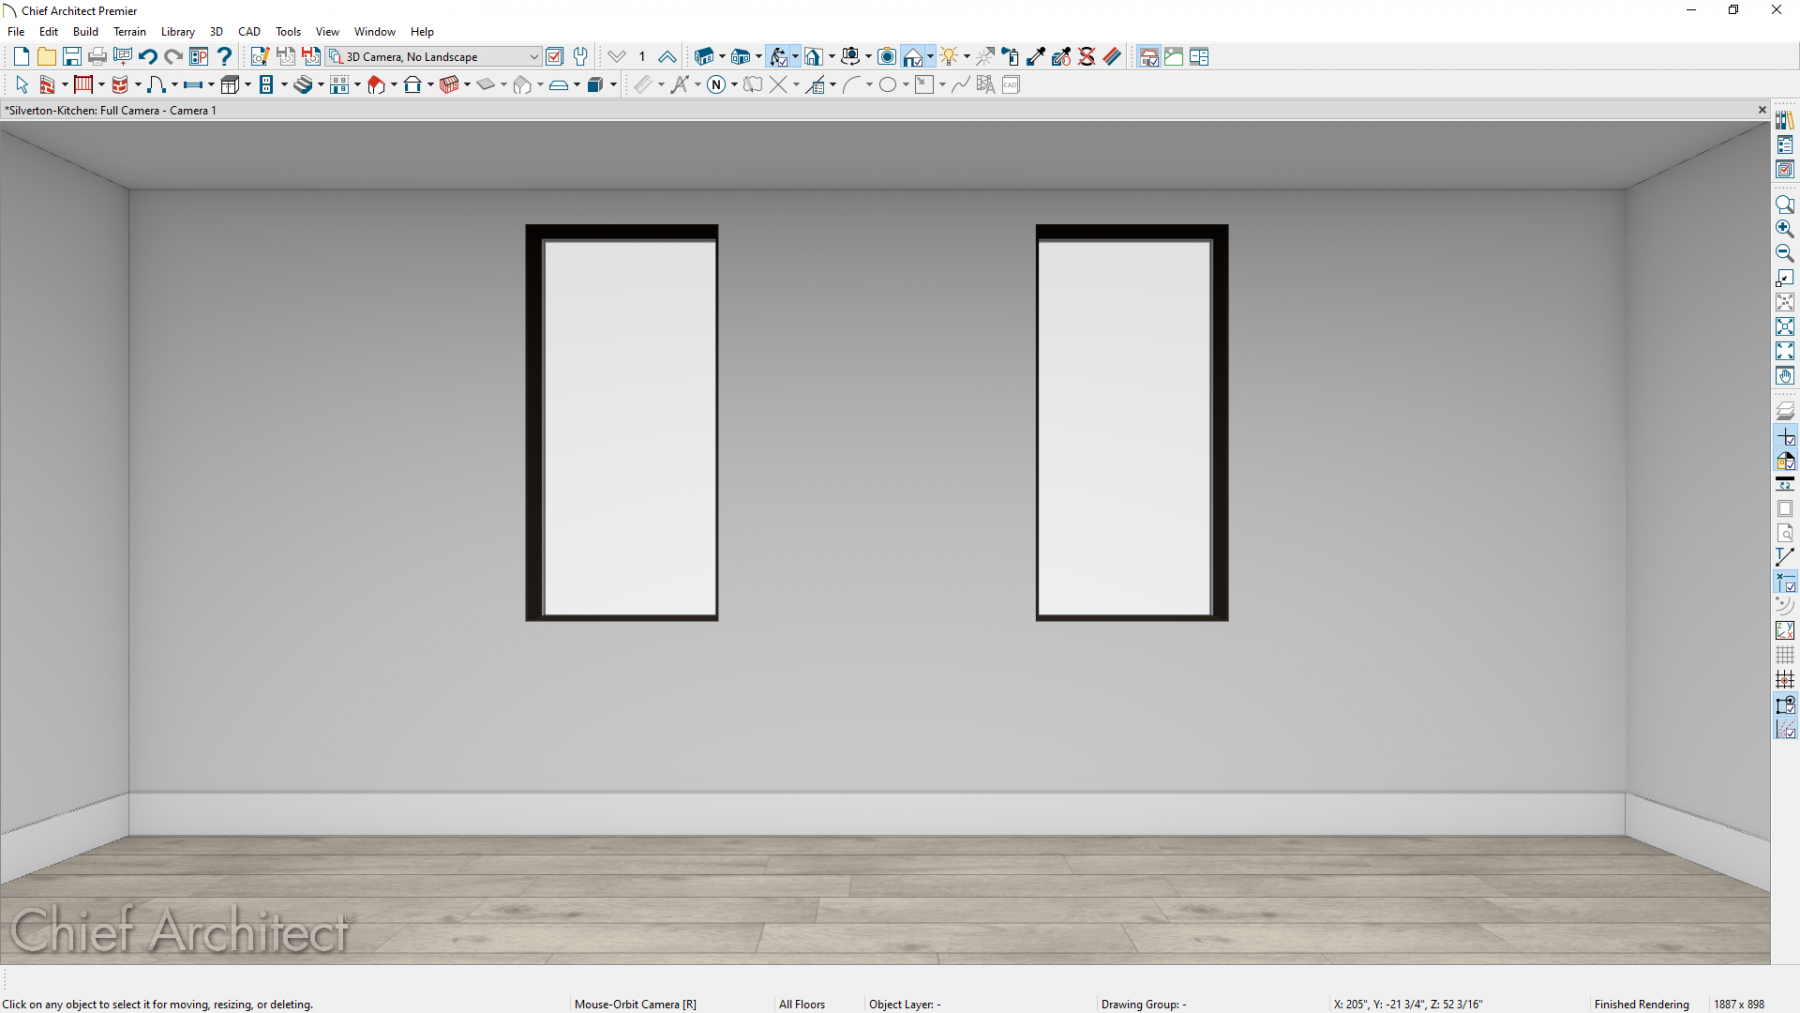
Task: Click the Down One Floor arrow
Action: [617, 57]
